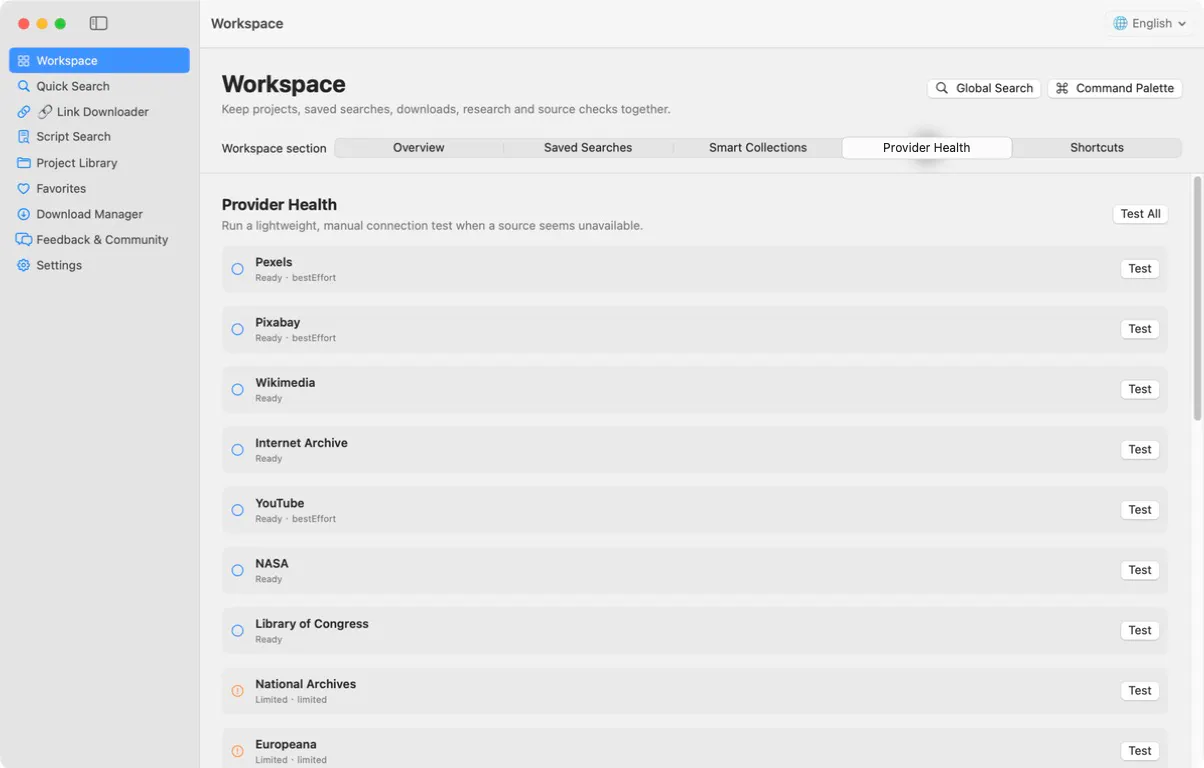Viewport: 1204px width, 768px height.
Task: Click the Project Library folder icon
Action: [x=24, y=163]
